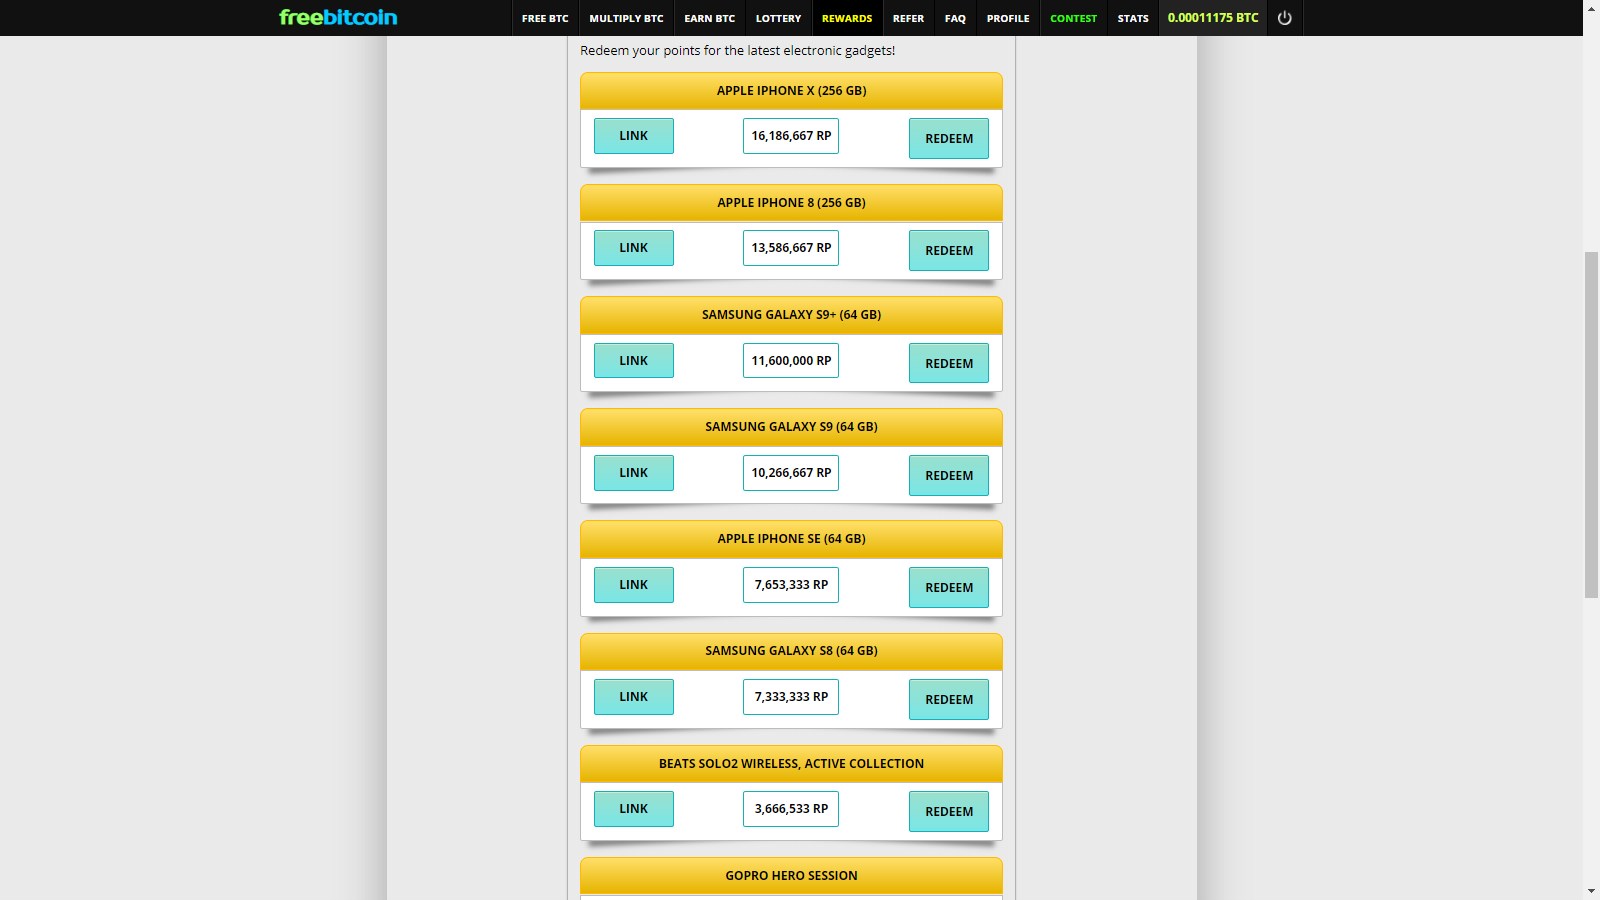
Task: Click the 7,653,333 RP price box
Action: (791, 585)
